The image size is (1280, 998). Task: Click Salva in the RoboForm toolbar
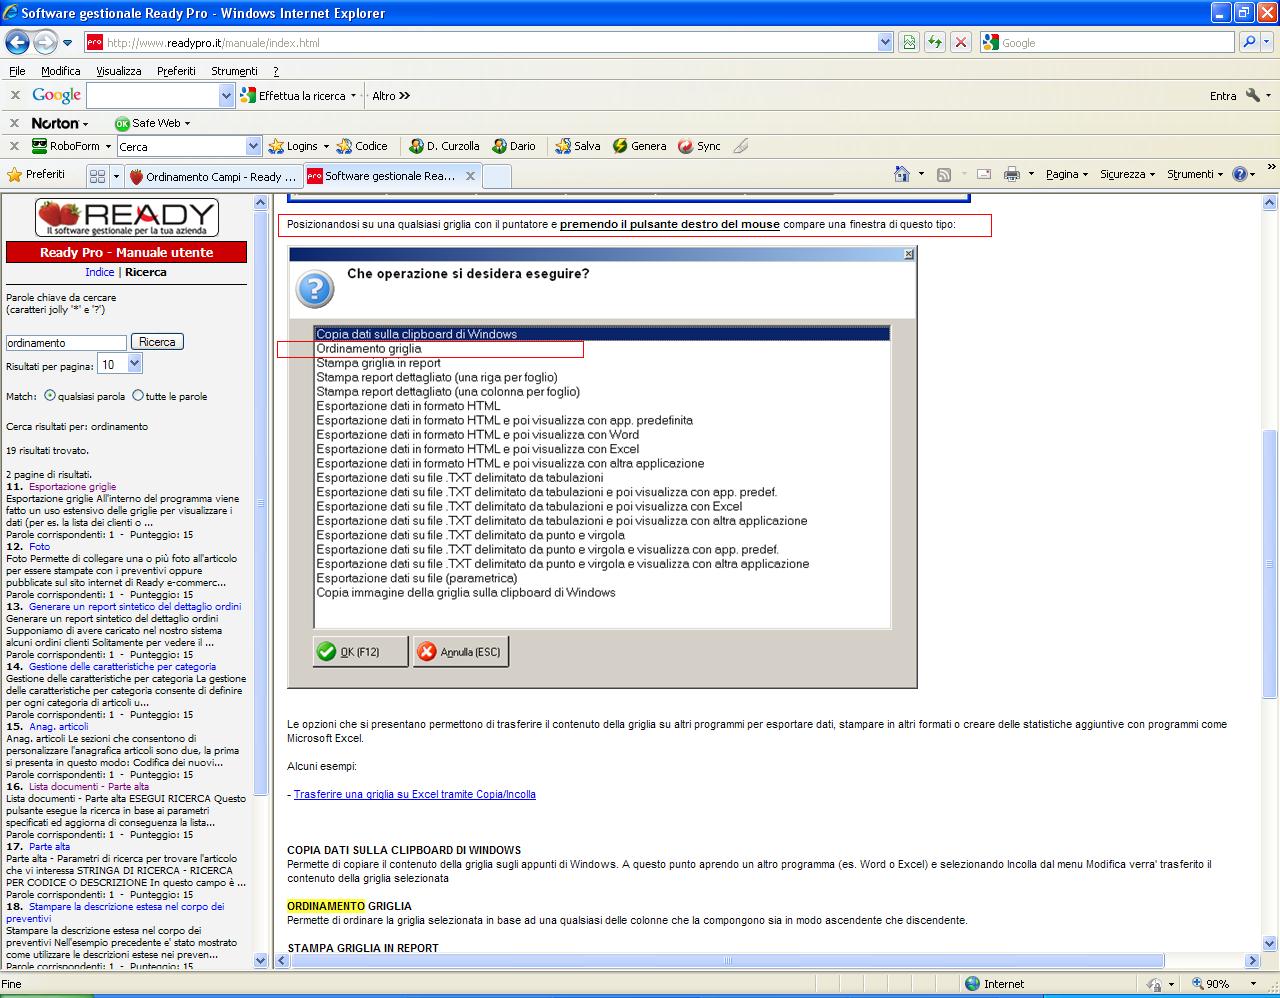click(578, 146)
